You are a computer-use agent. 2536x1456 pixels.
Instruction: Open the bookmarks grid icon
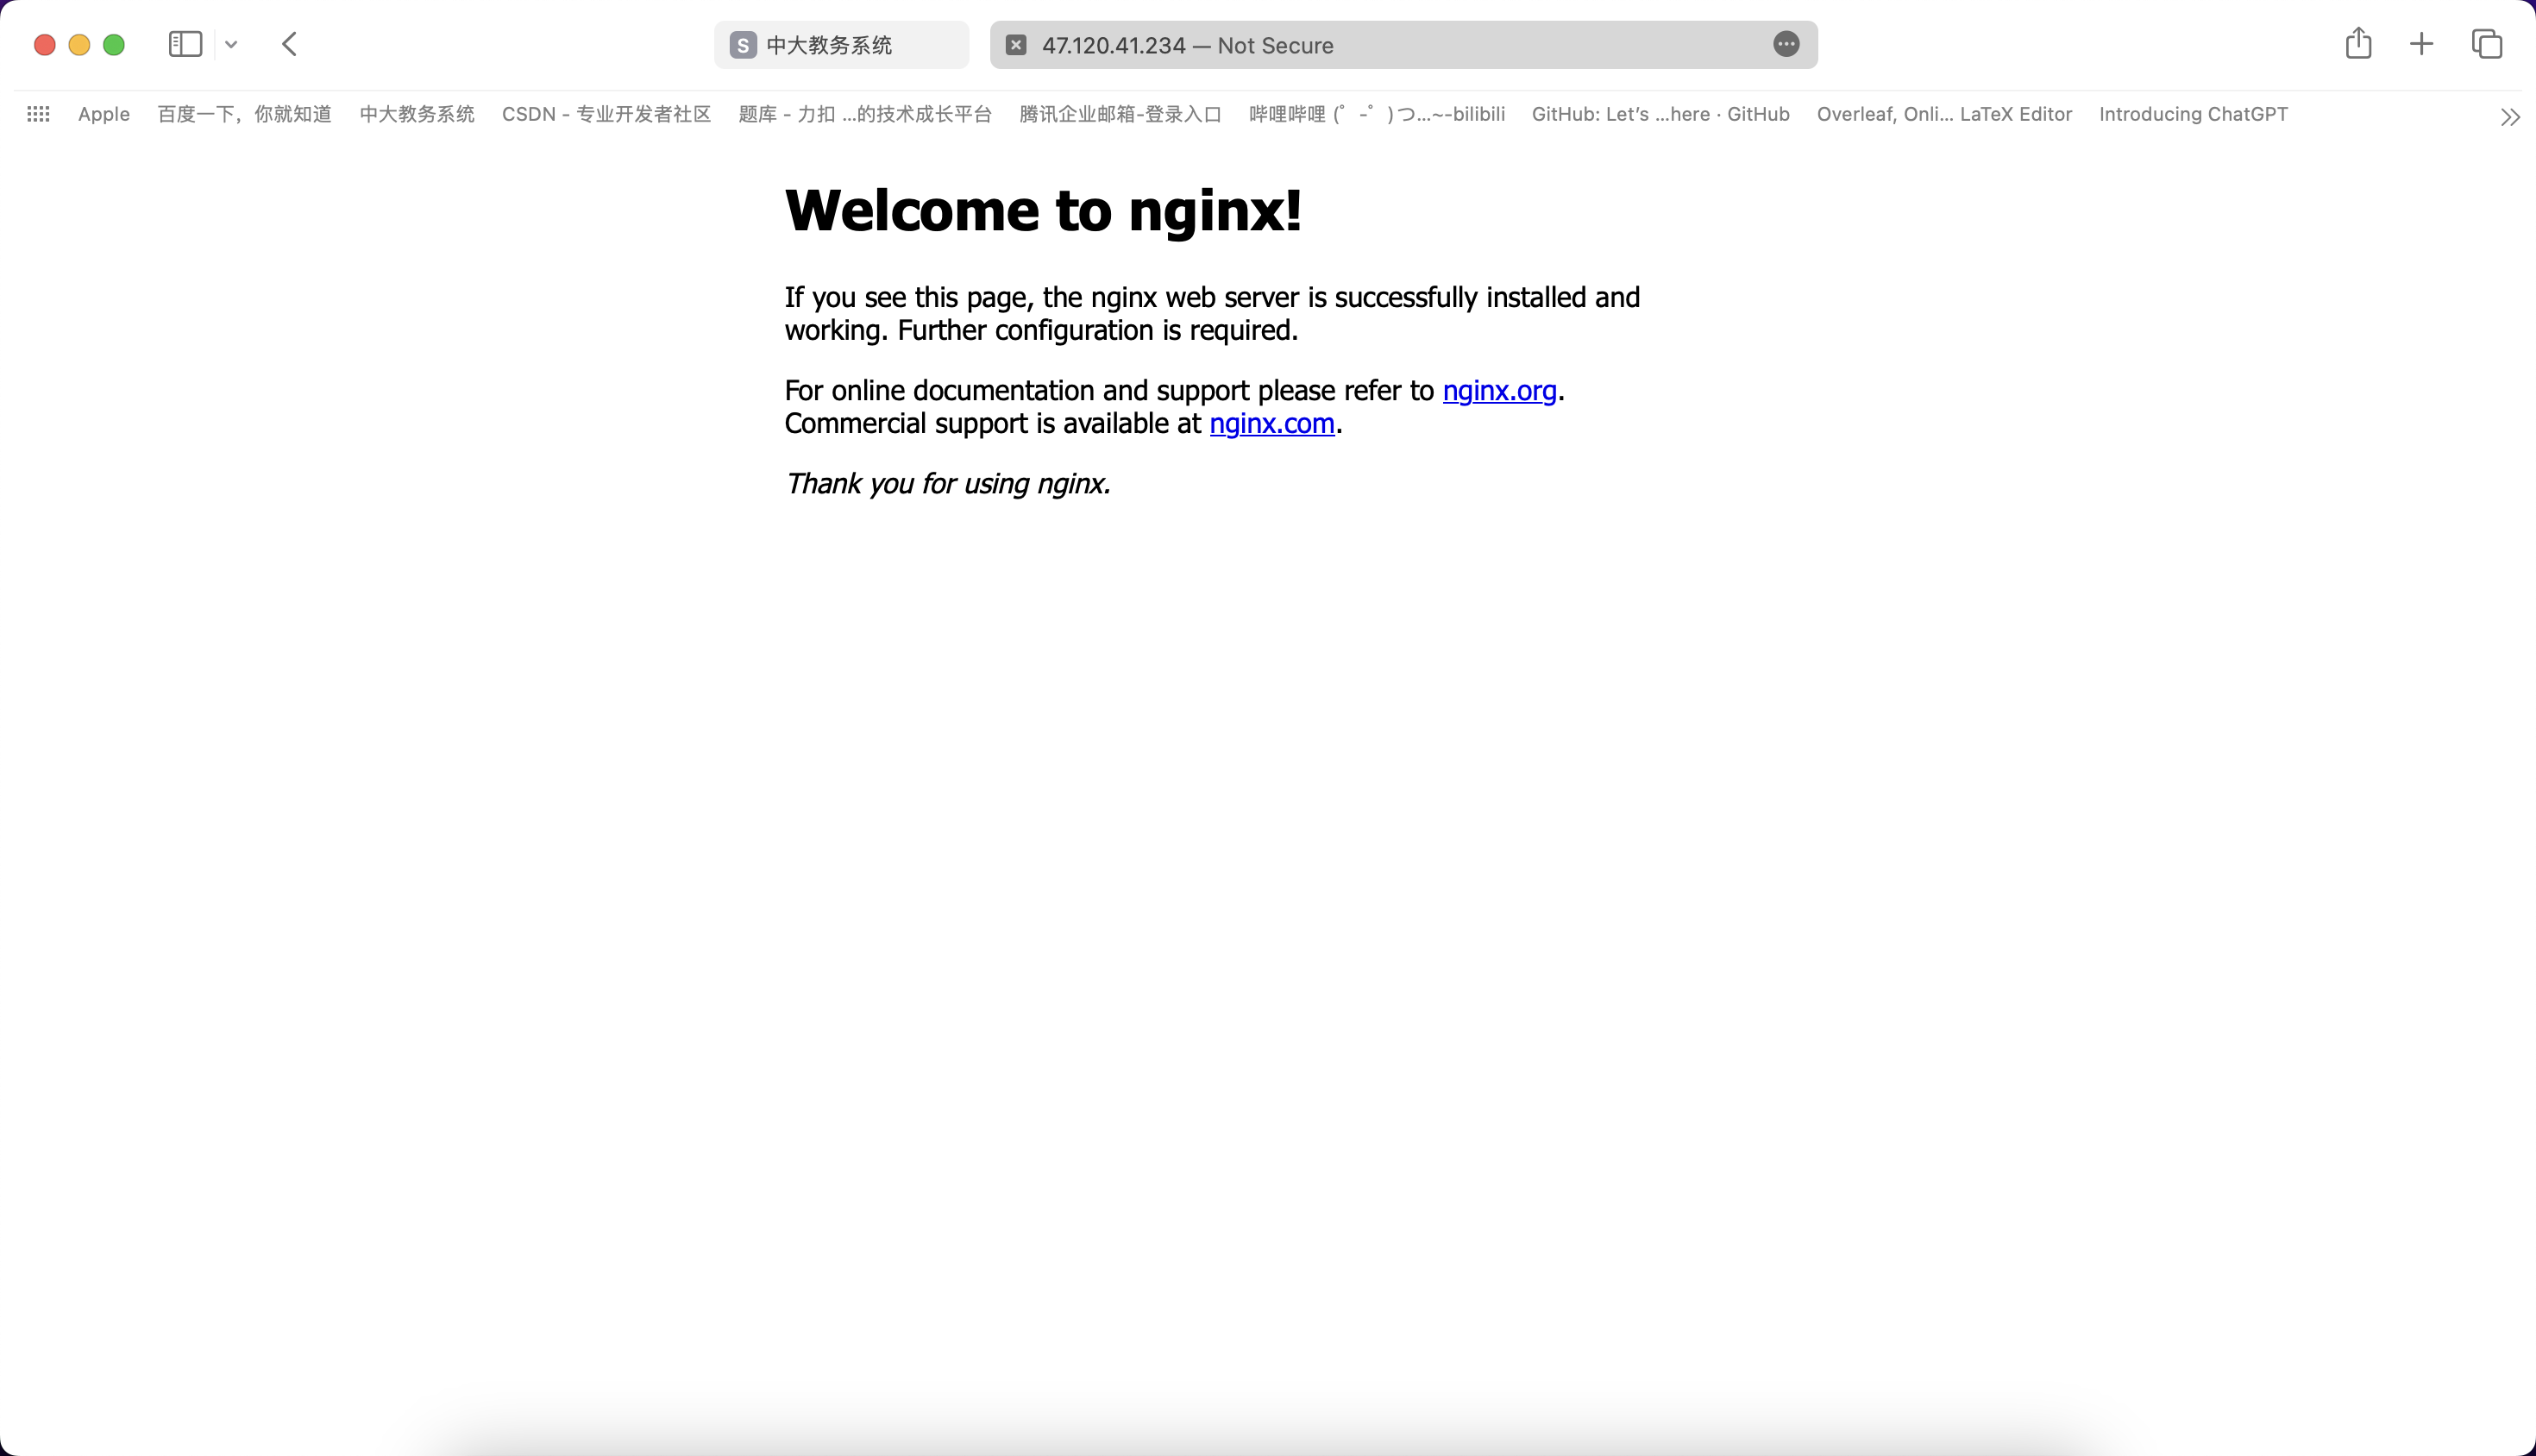(x=38, y=114)
